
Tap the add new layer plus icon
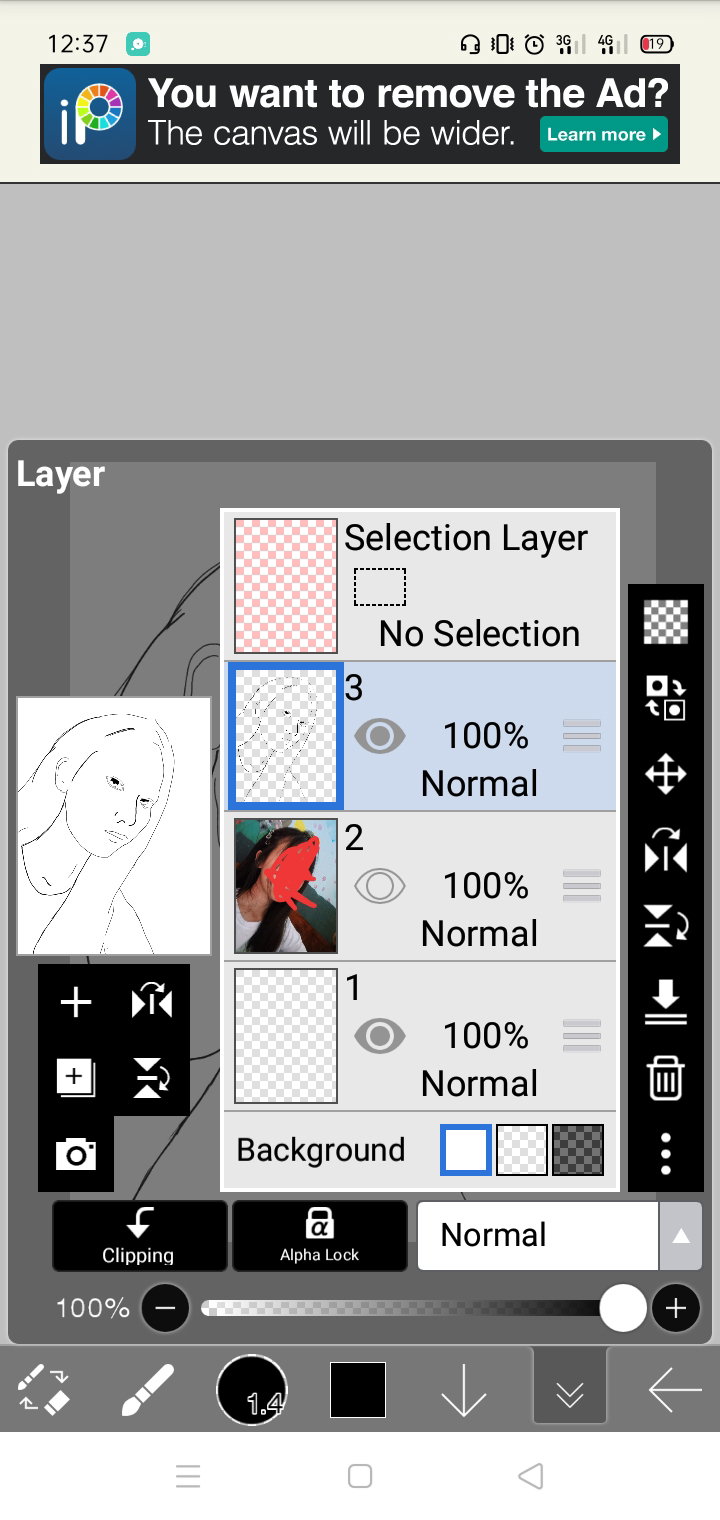(76, 1002)
